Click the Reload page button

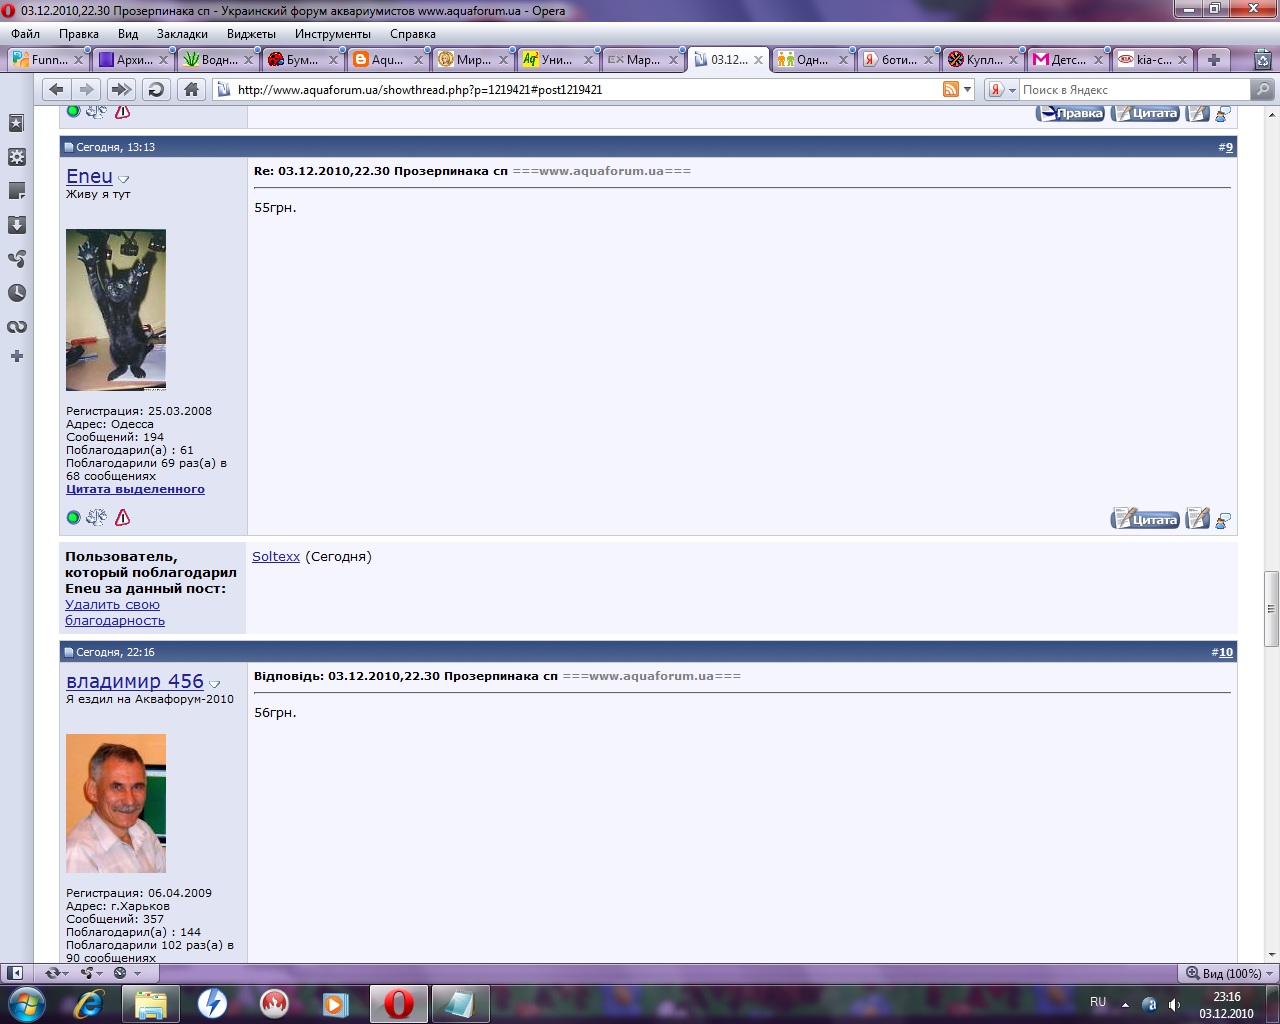(x=156, y=90)
